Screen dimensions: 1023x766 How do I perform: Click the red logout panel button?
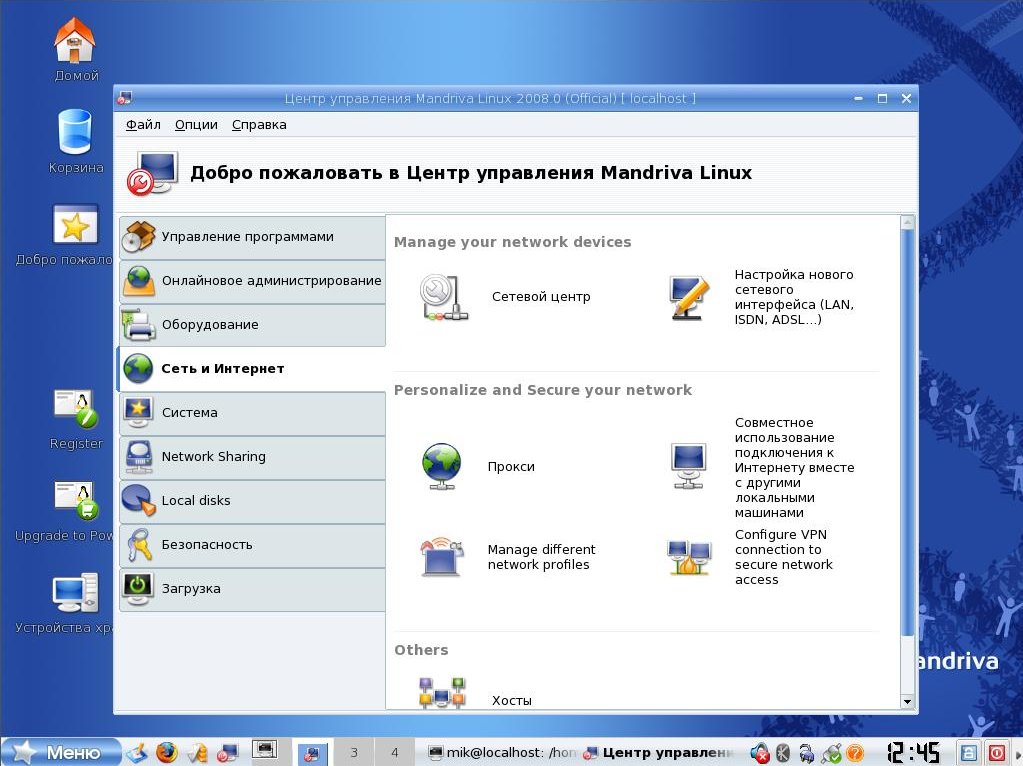996,753
